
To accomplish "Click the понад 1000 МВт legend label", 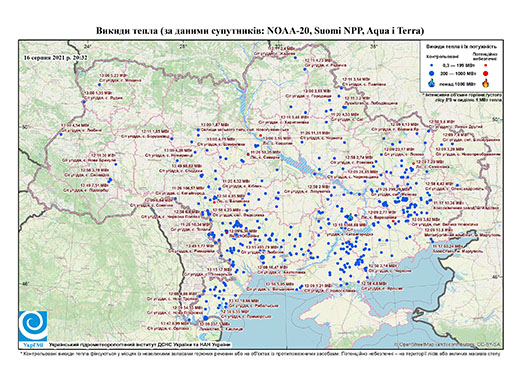I will (459, 83).
